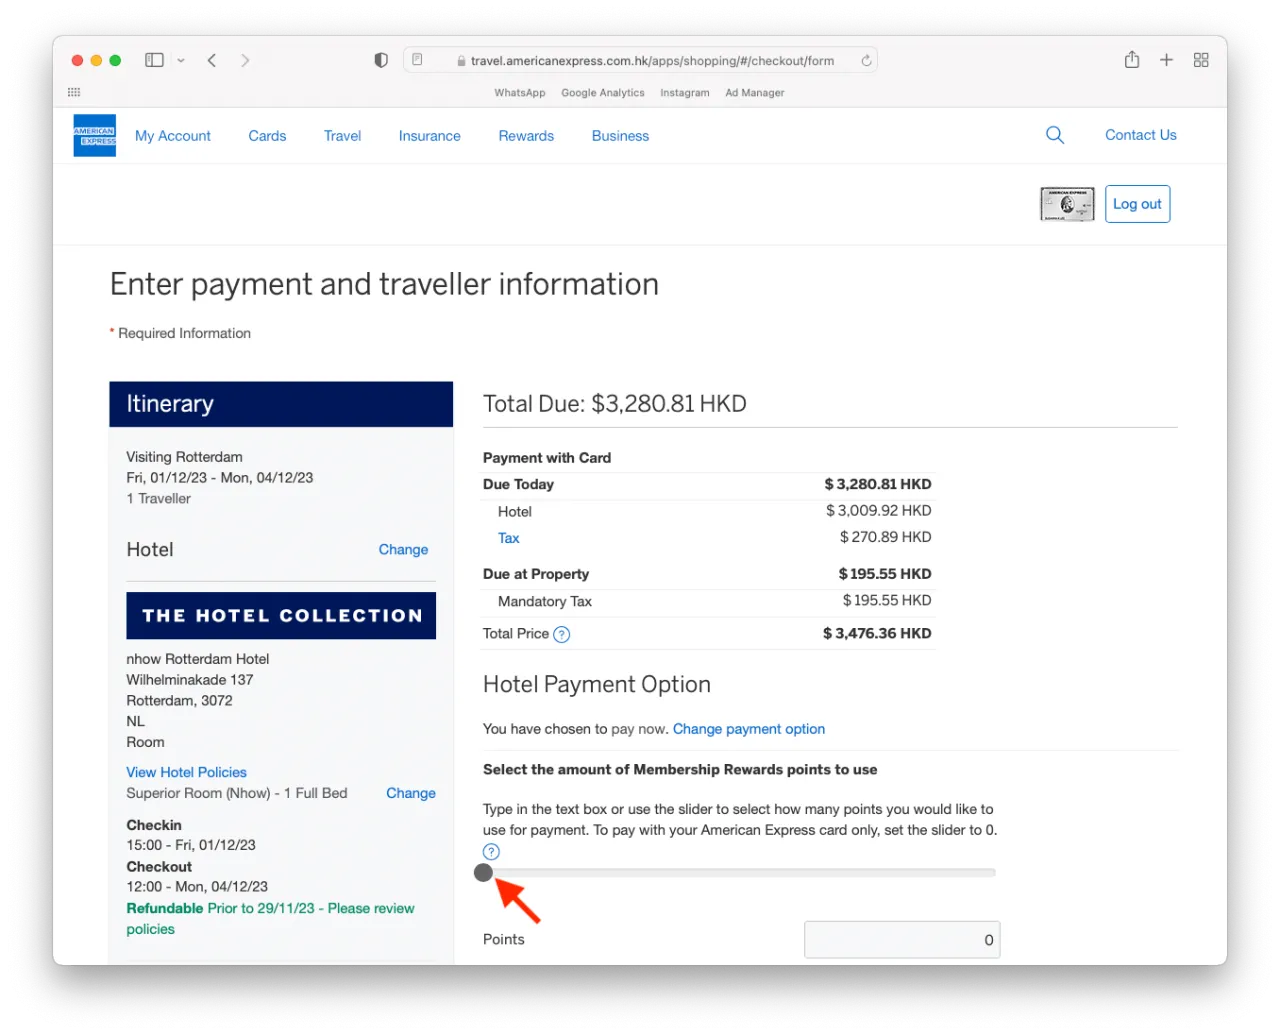
Task: Click Change next to Hotel heading
Action: point(403,550)
